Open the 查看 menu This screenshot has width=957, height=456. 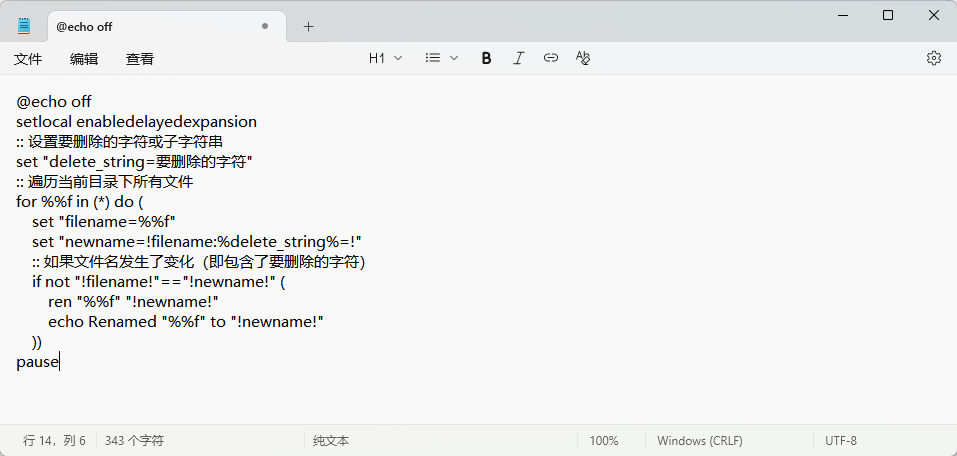point(140,59)
